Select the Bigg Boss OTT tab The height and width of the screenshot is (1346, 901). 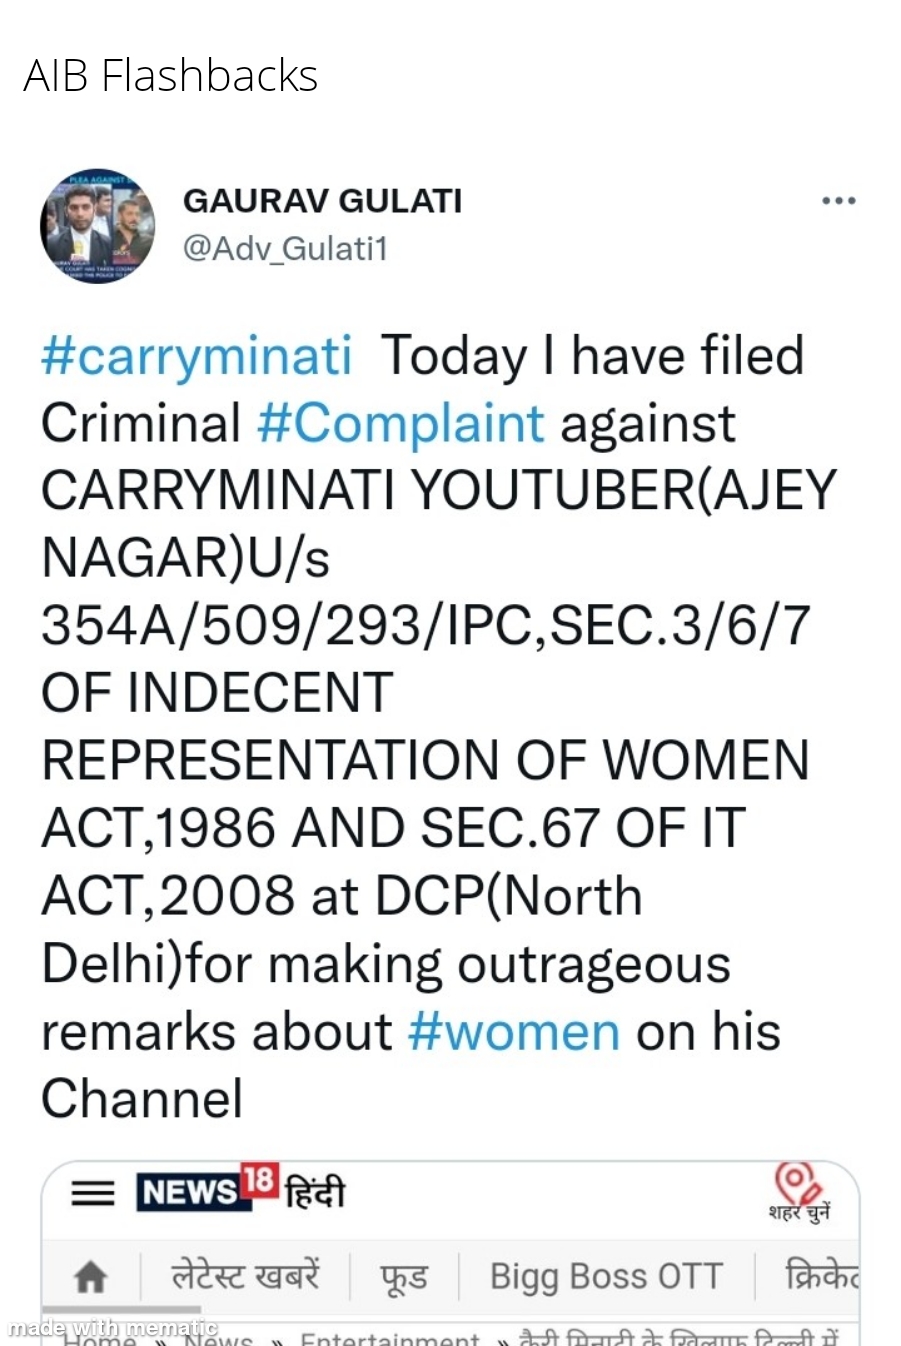coord(606,1275)
